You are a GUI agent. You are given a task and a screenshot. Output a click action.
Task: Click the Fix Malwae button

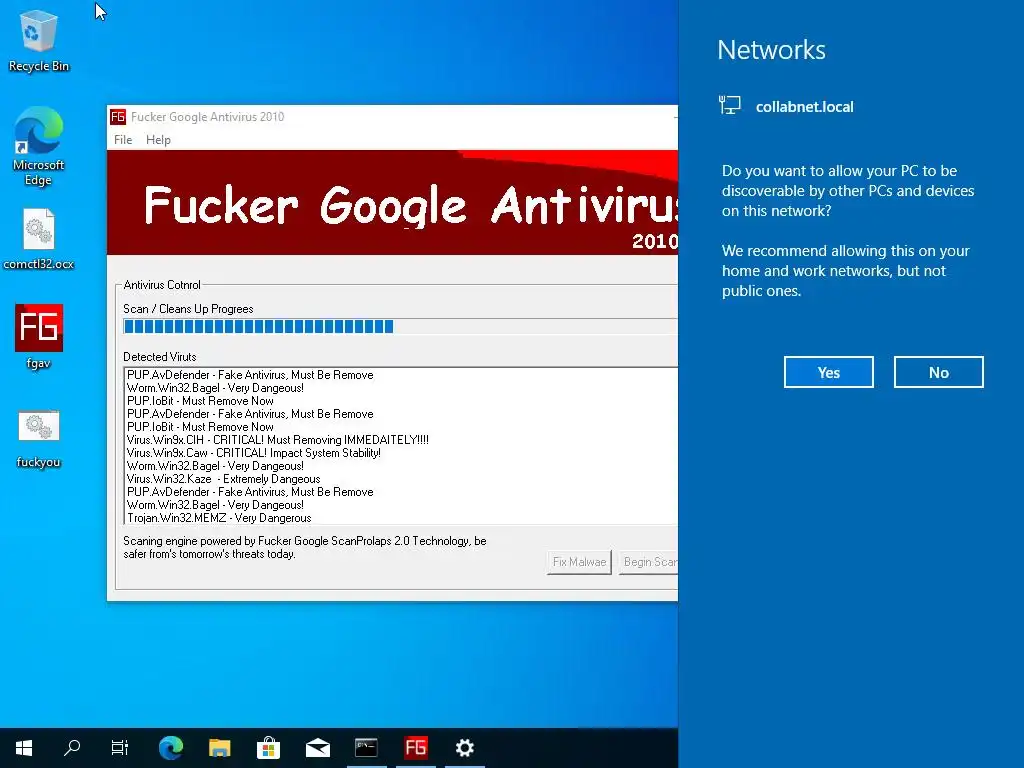(x=579, y=562)
